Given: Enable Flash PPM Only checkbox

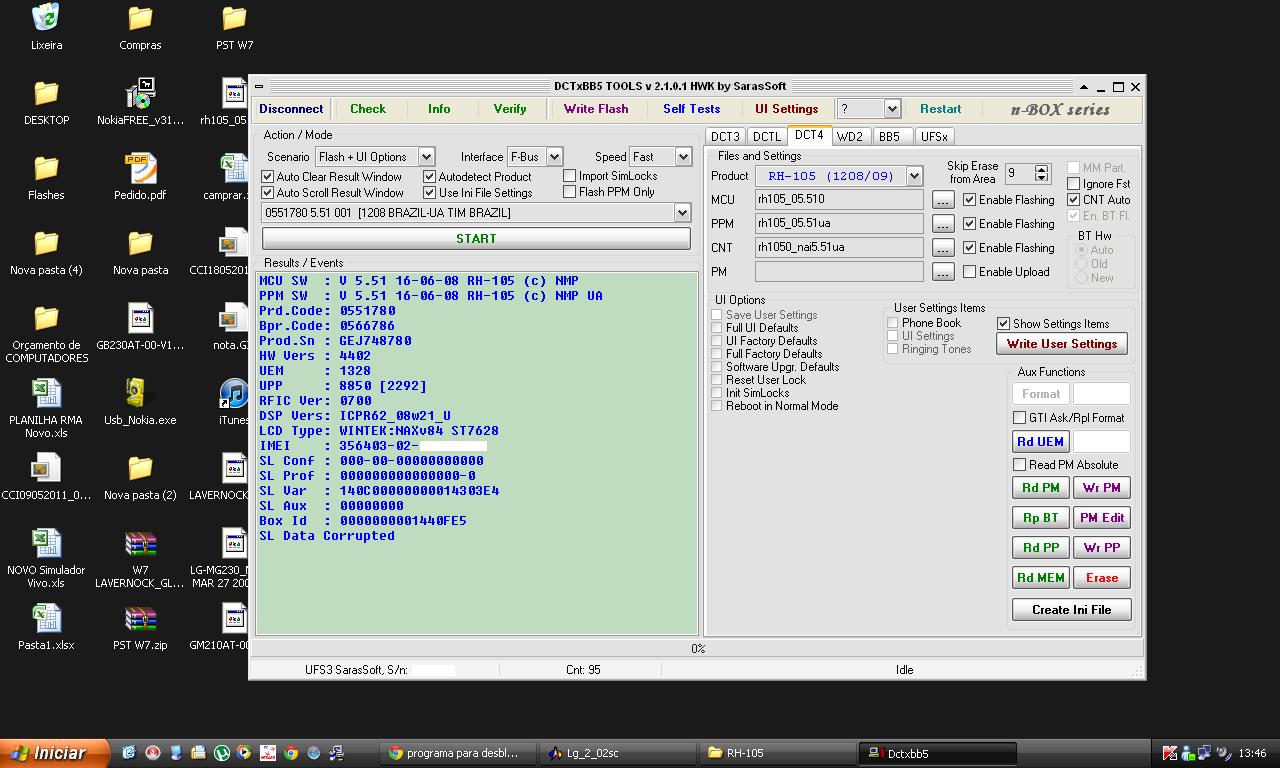Looking at the screenshot, I should [x=570, y=192].
